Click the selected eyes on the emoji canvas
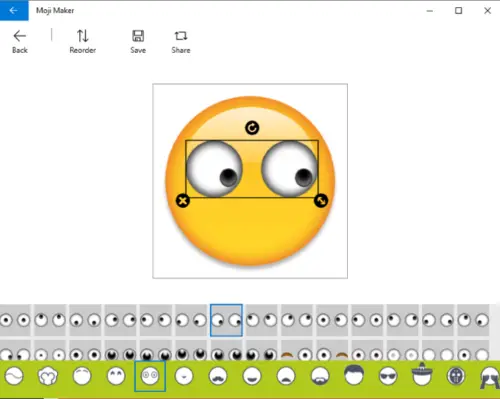 (252, 169)
